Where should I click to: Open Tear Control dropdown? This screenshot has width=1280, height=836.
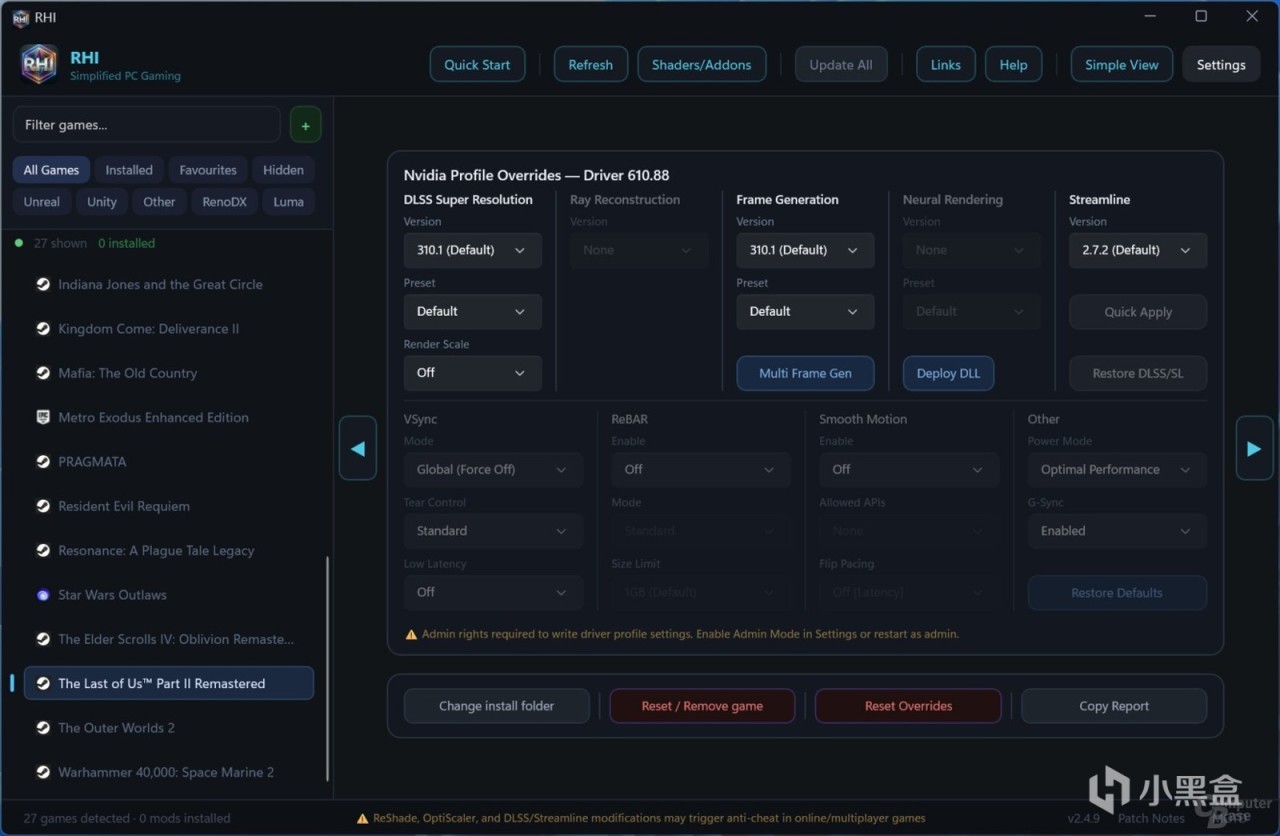pos(493,531)
